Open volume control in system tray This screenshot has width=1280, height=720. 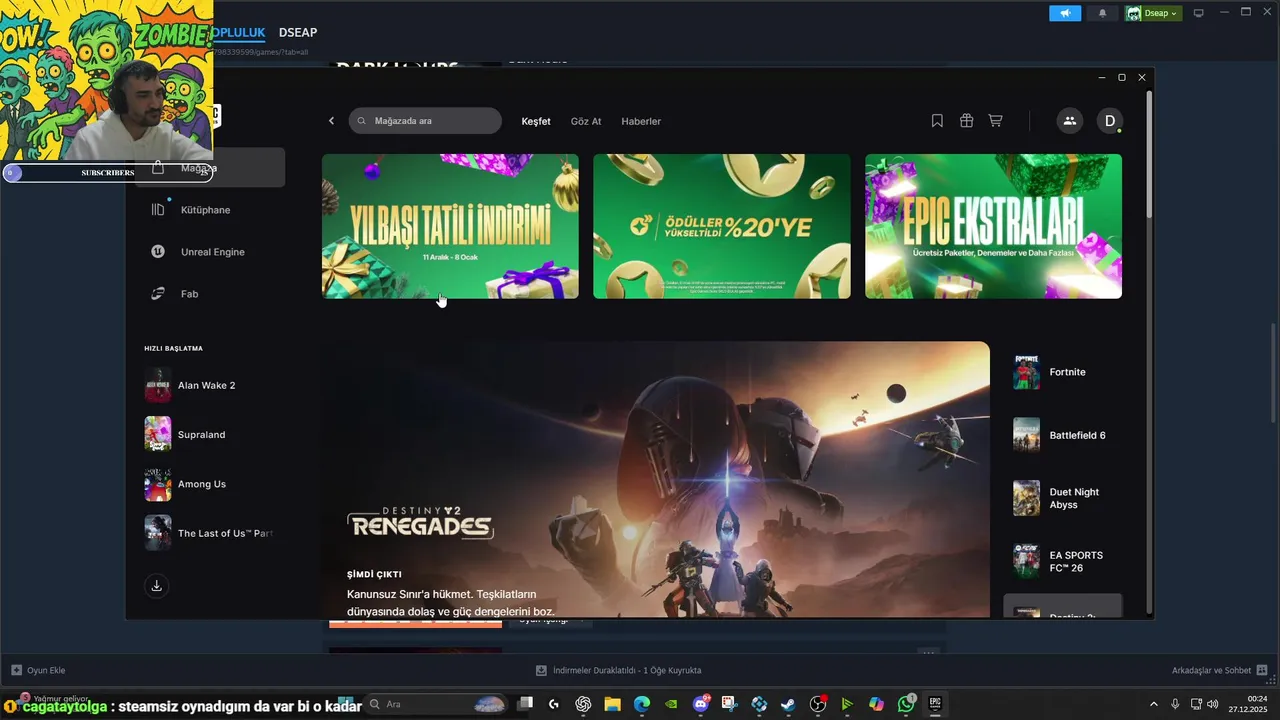coord(1213,704)
